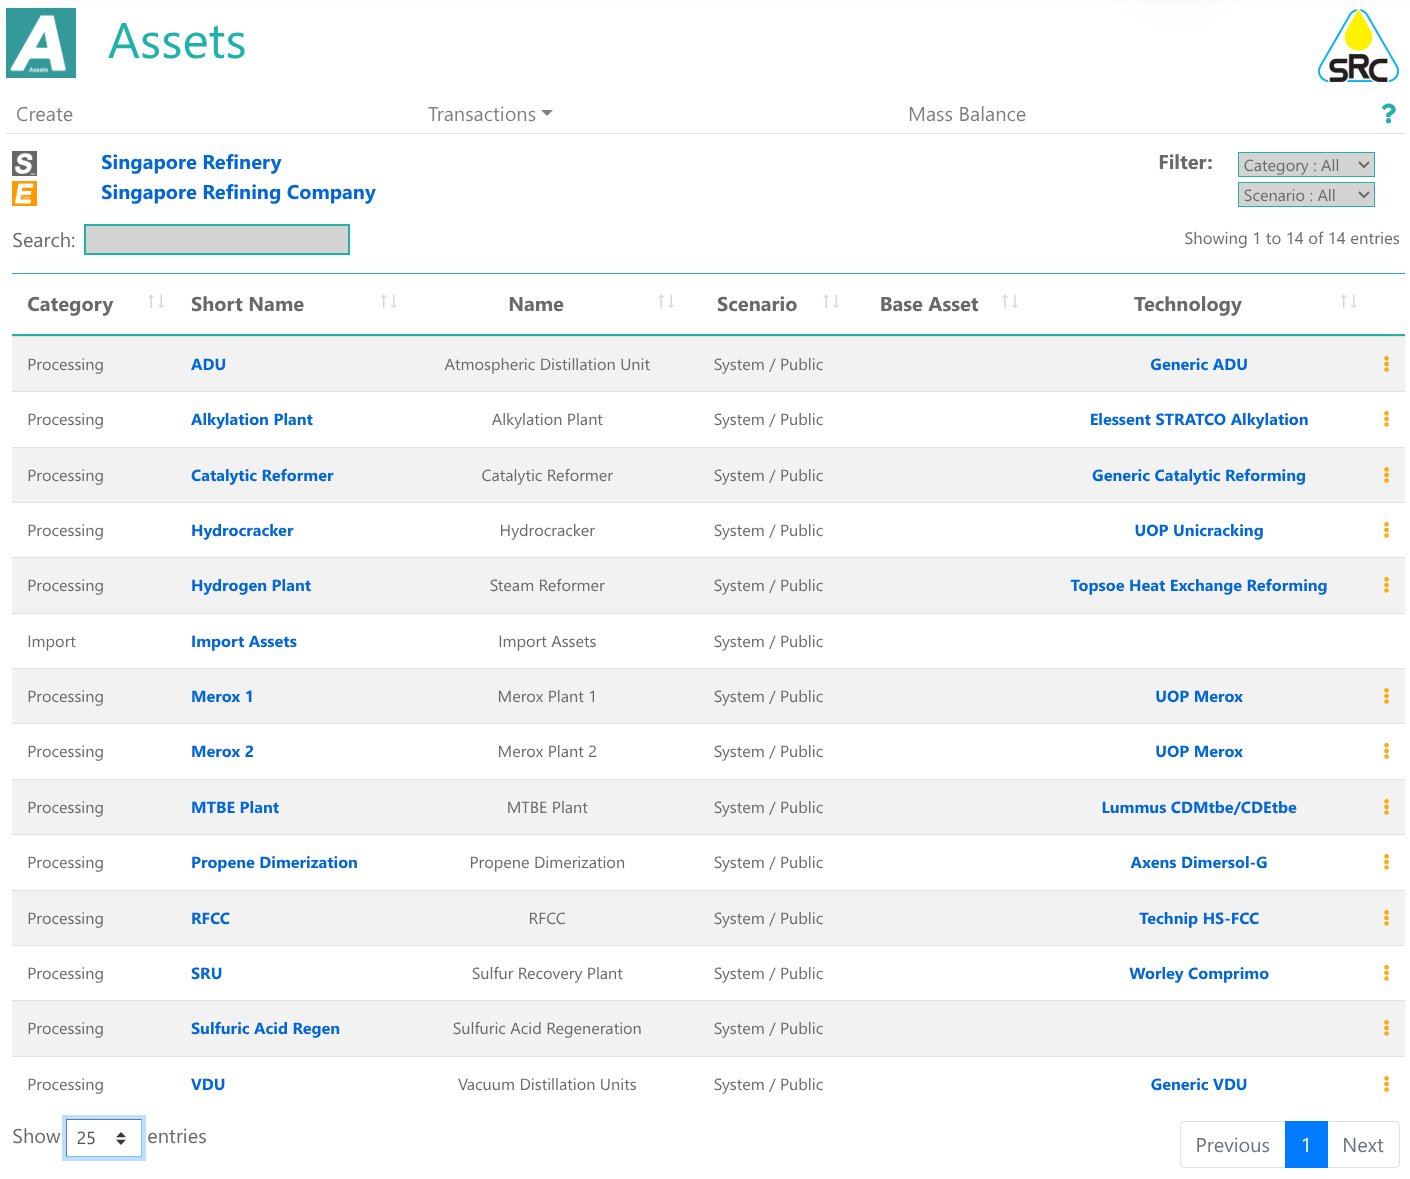The width and height of the screenshot is (1410, 1179).
Task: Open help via the question mark icon
Action: 1388,114
